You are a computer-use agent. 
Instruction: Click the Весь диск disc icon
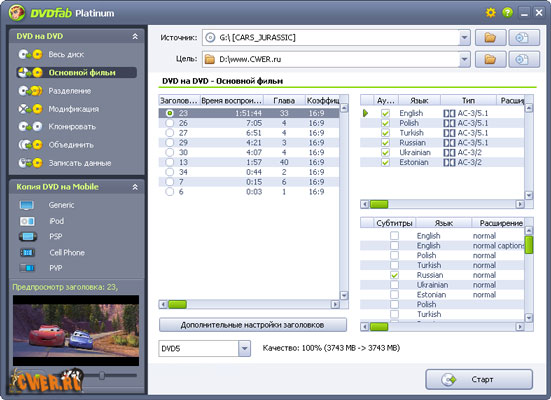(x=31, y=54)
